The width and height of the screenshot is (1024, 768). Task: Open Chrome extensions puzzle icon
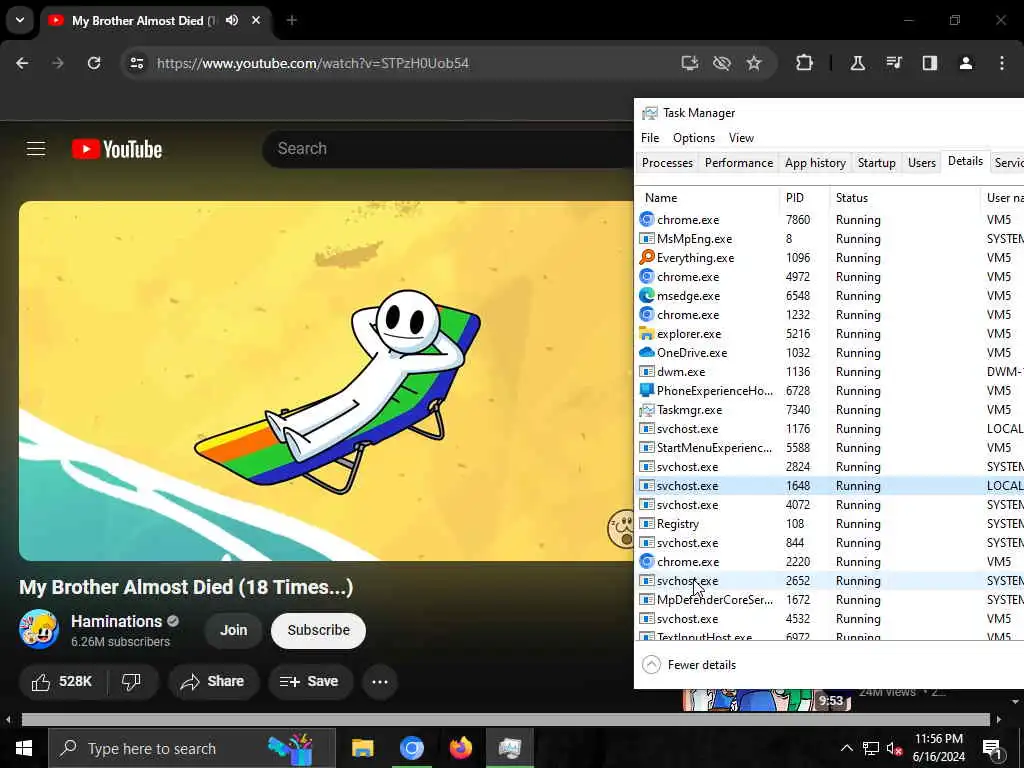(805, 63)
